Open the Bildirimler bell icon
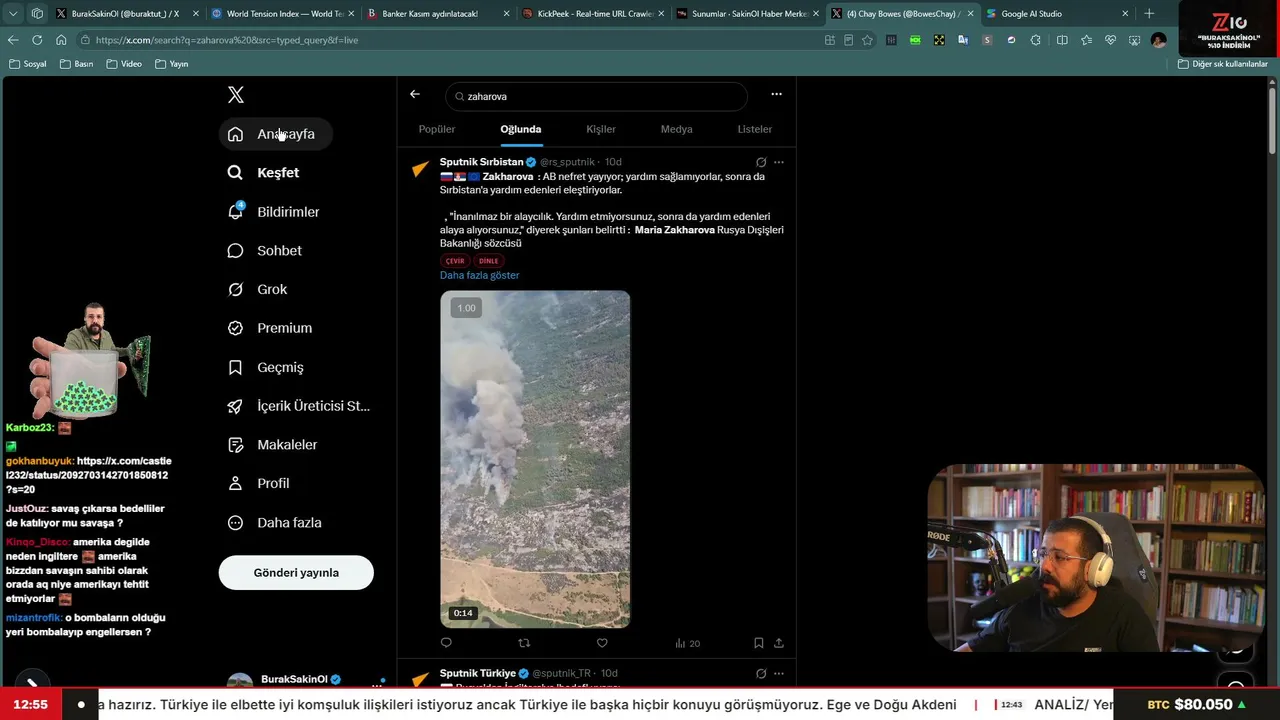The image size is (1280, 720). click(235, 212)
